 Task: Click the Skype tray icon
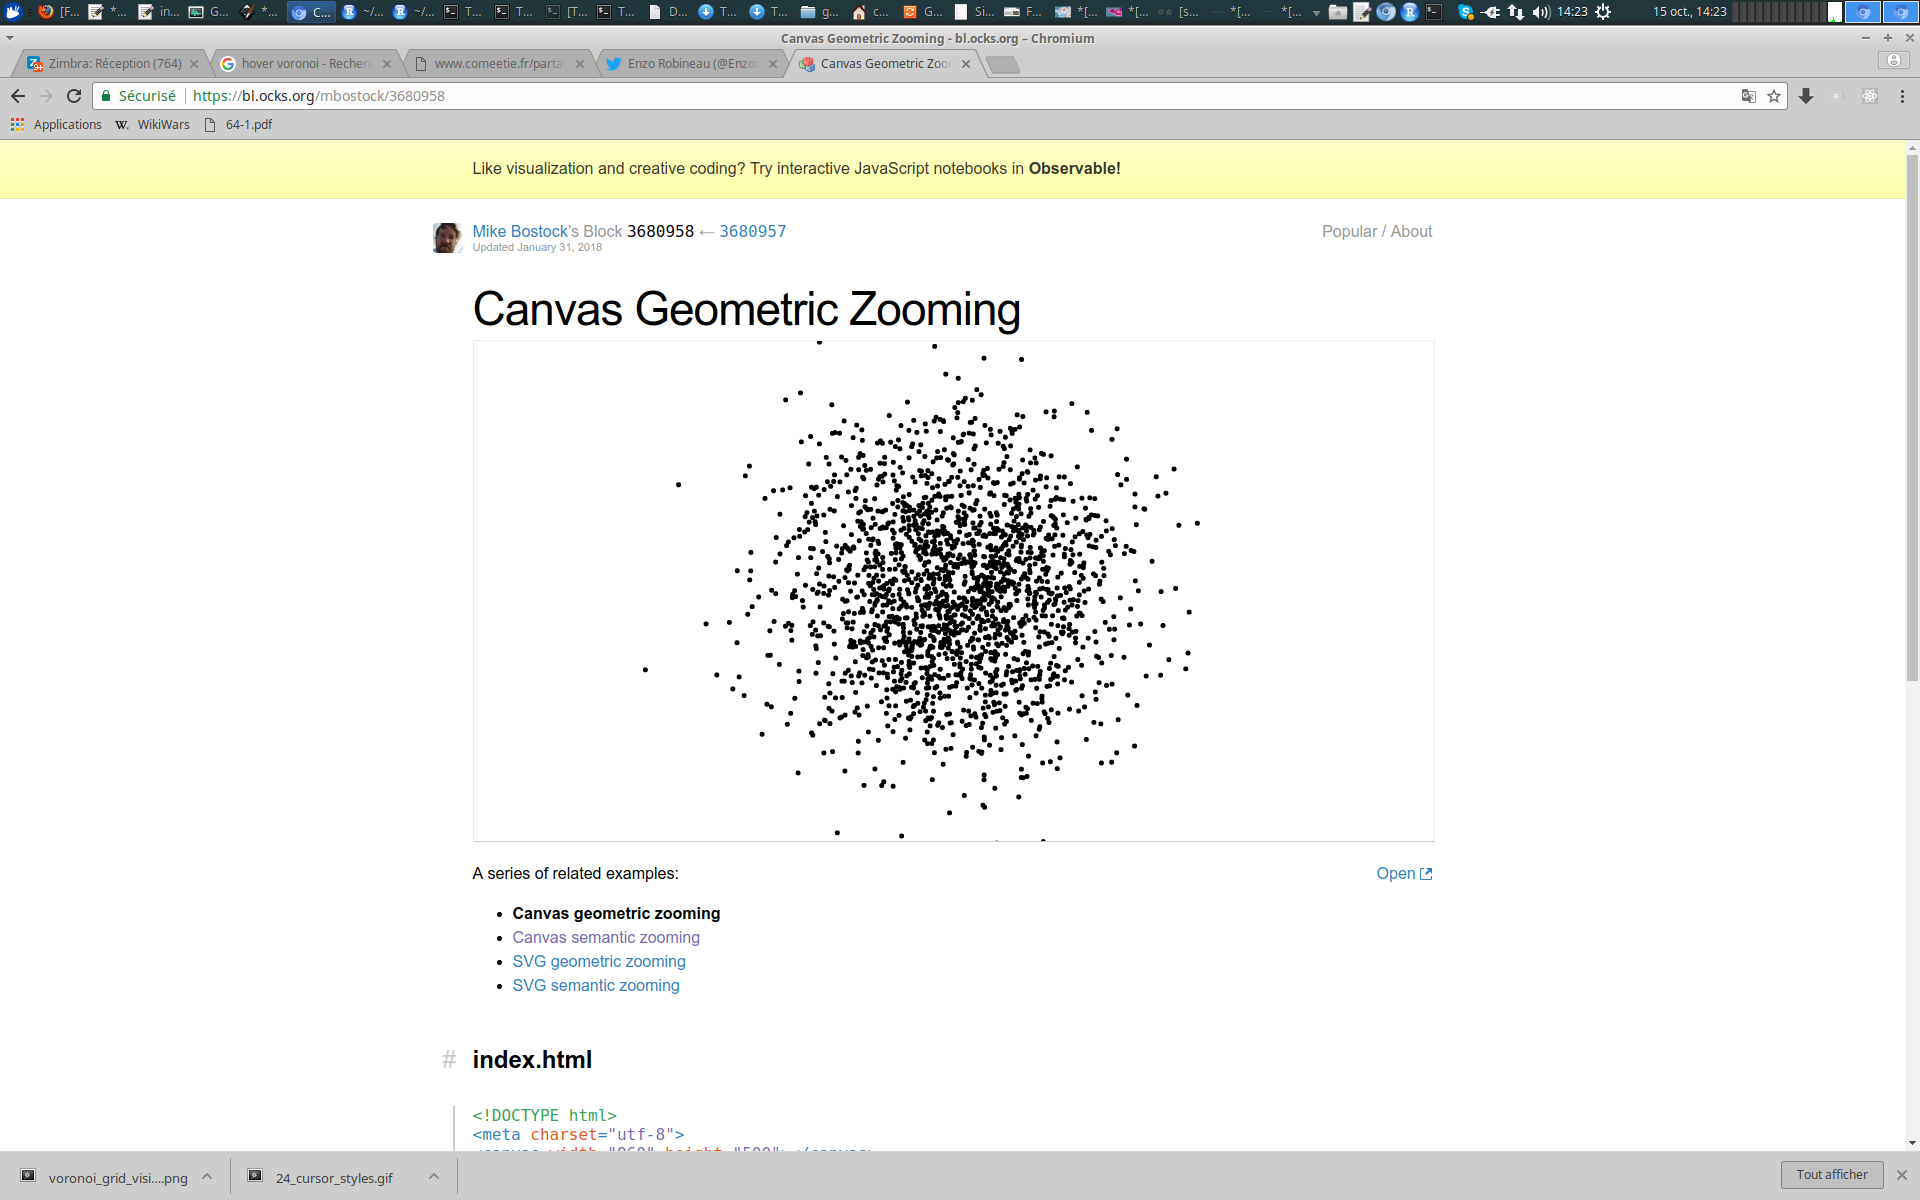(1465, 12)
